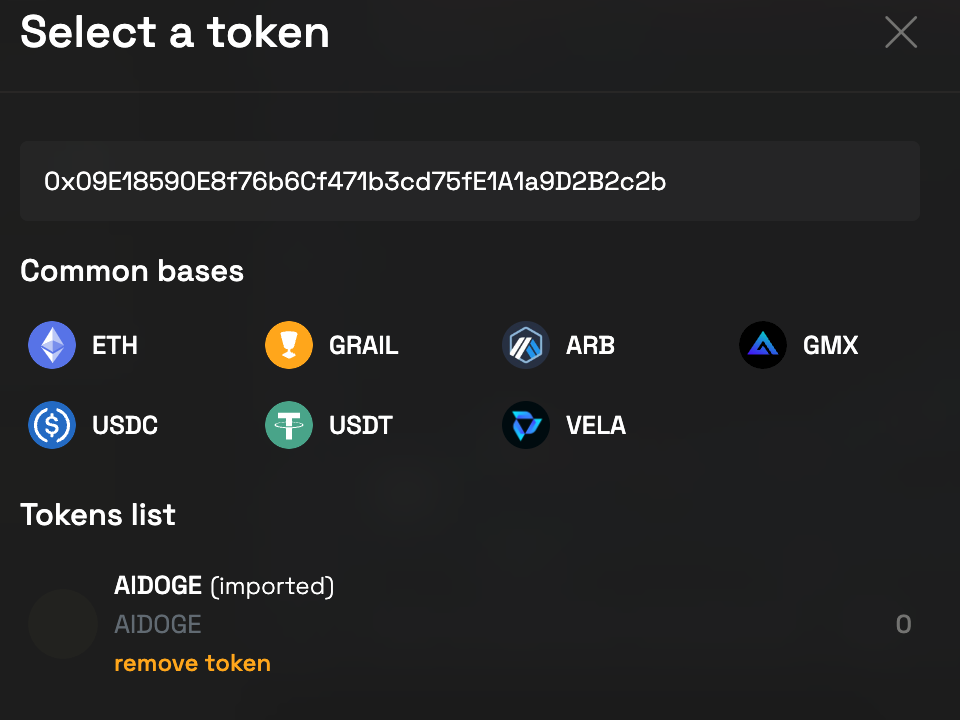Focus the token address search field
The image size is (960, 720).
(470, 181)
